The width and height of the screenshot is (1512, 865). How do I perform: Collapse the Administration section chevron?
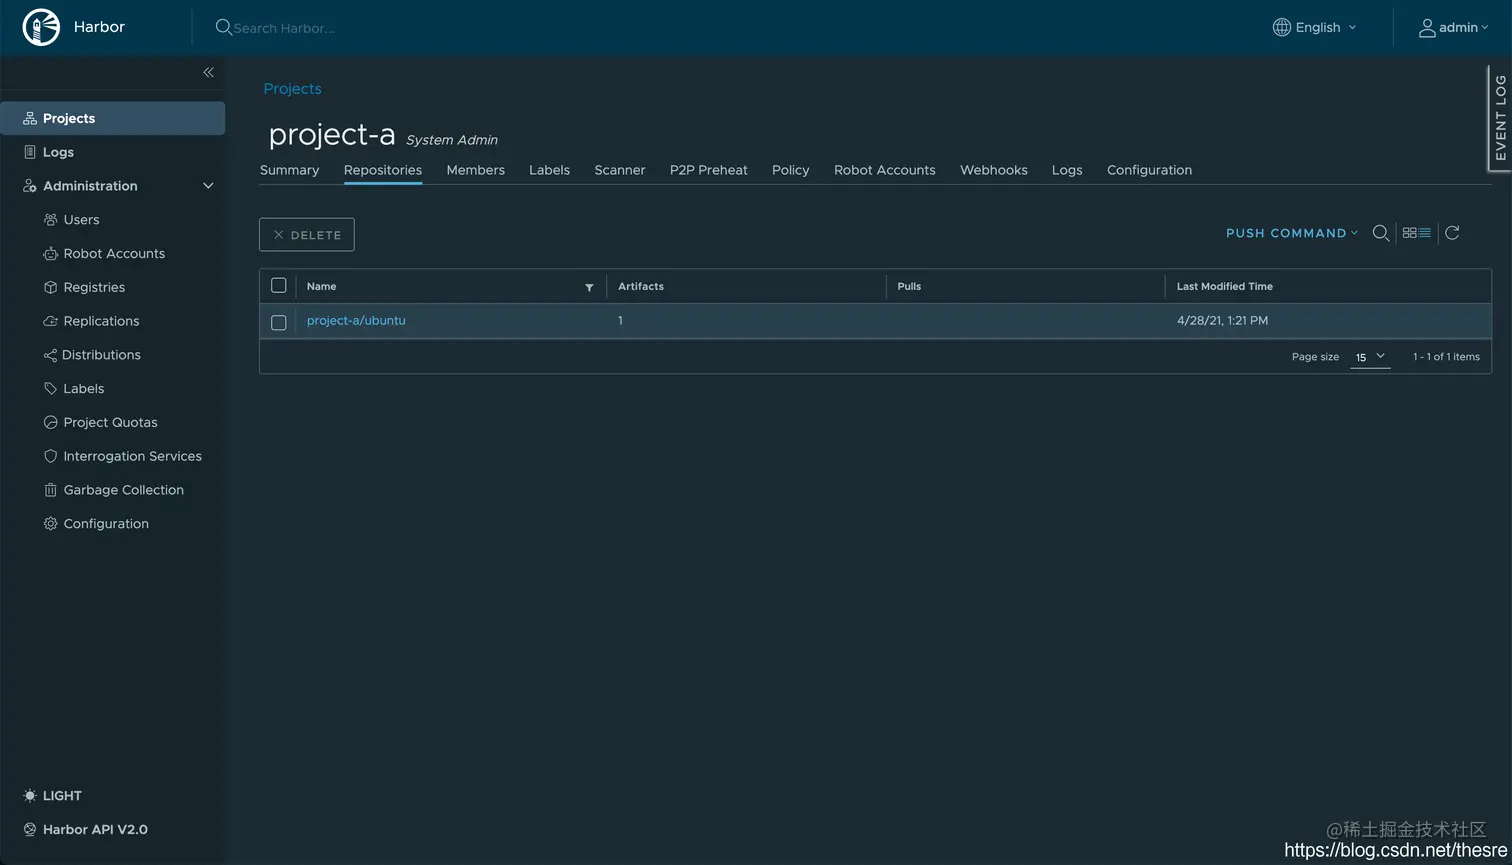tap(208, 186)
